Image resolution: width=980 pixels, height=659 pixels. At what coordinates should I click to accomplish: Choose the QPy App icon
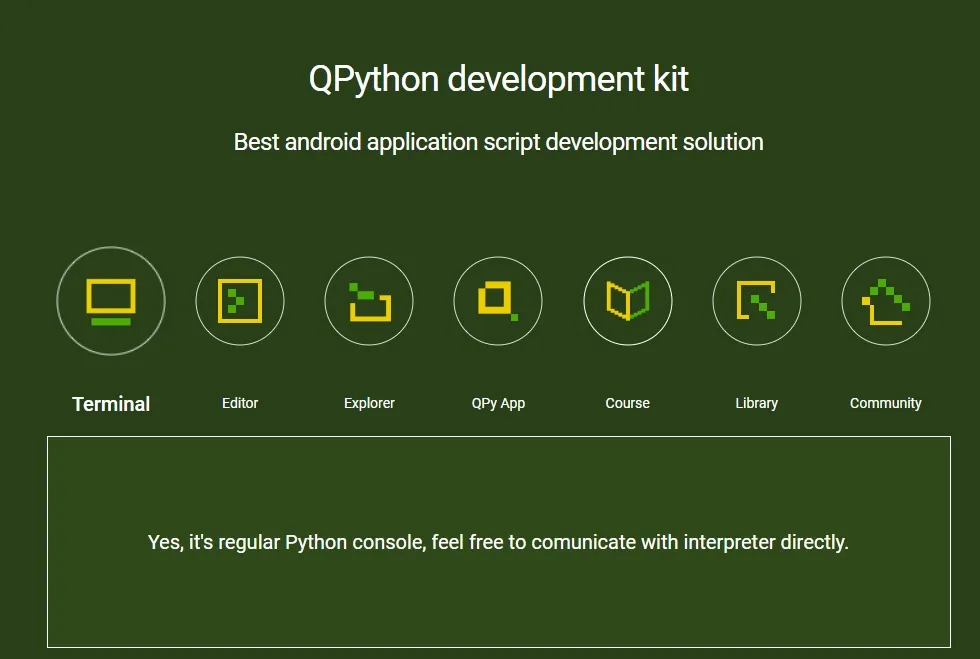pos(498,301)
